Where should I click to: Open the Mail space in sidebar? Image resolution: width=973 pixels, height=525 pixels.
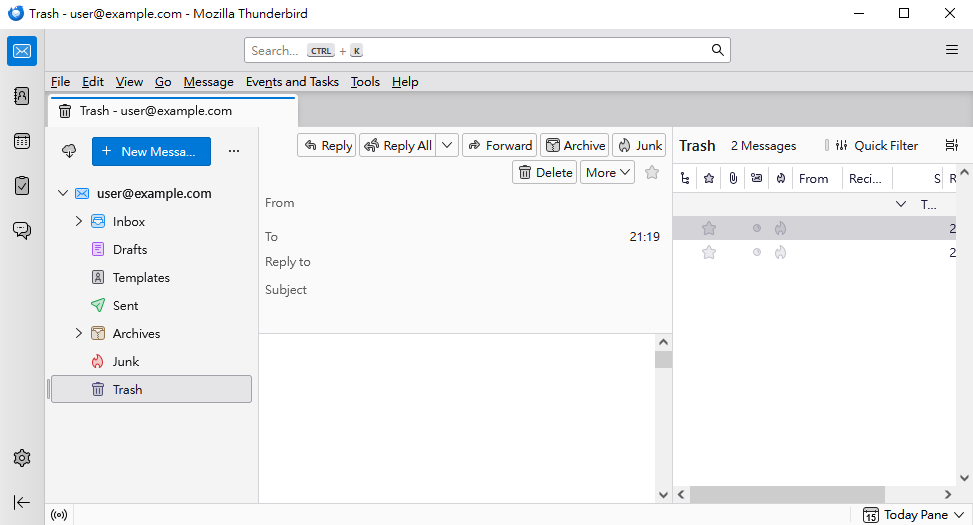click(x=22, y=51)
